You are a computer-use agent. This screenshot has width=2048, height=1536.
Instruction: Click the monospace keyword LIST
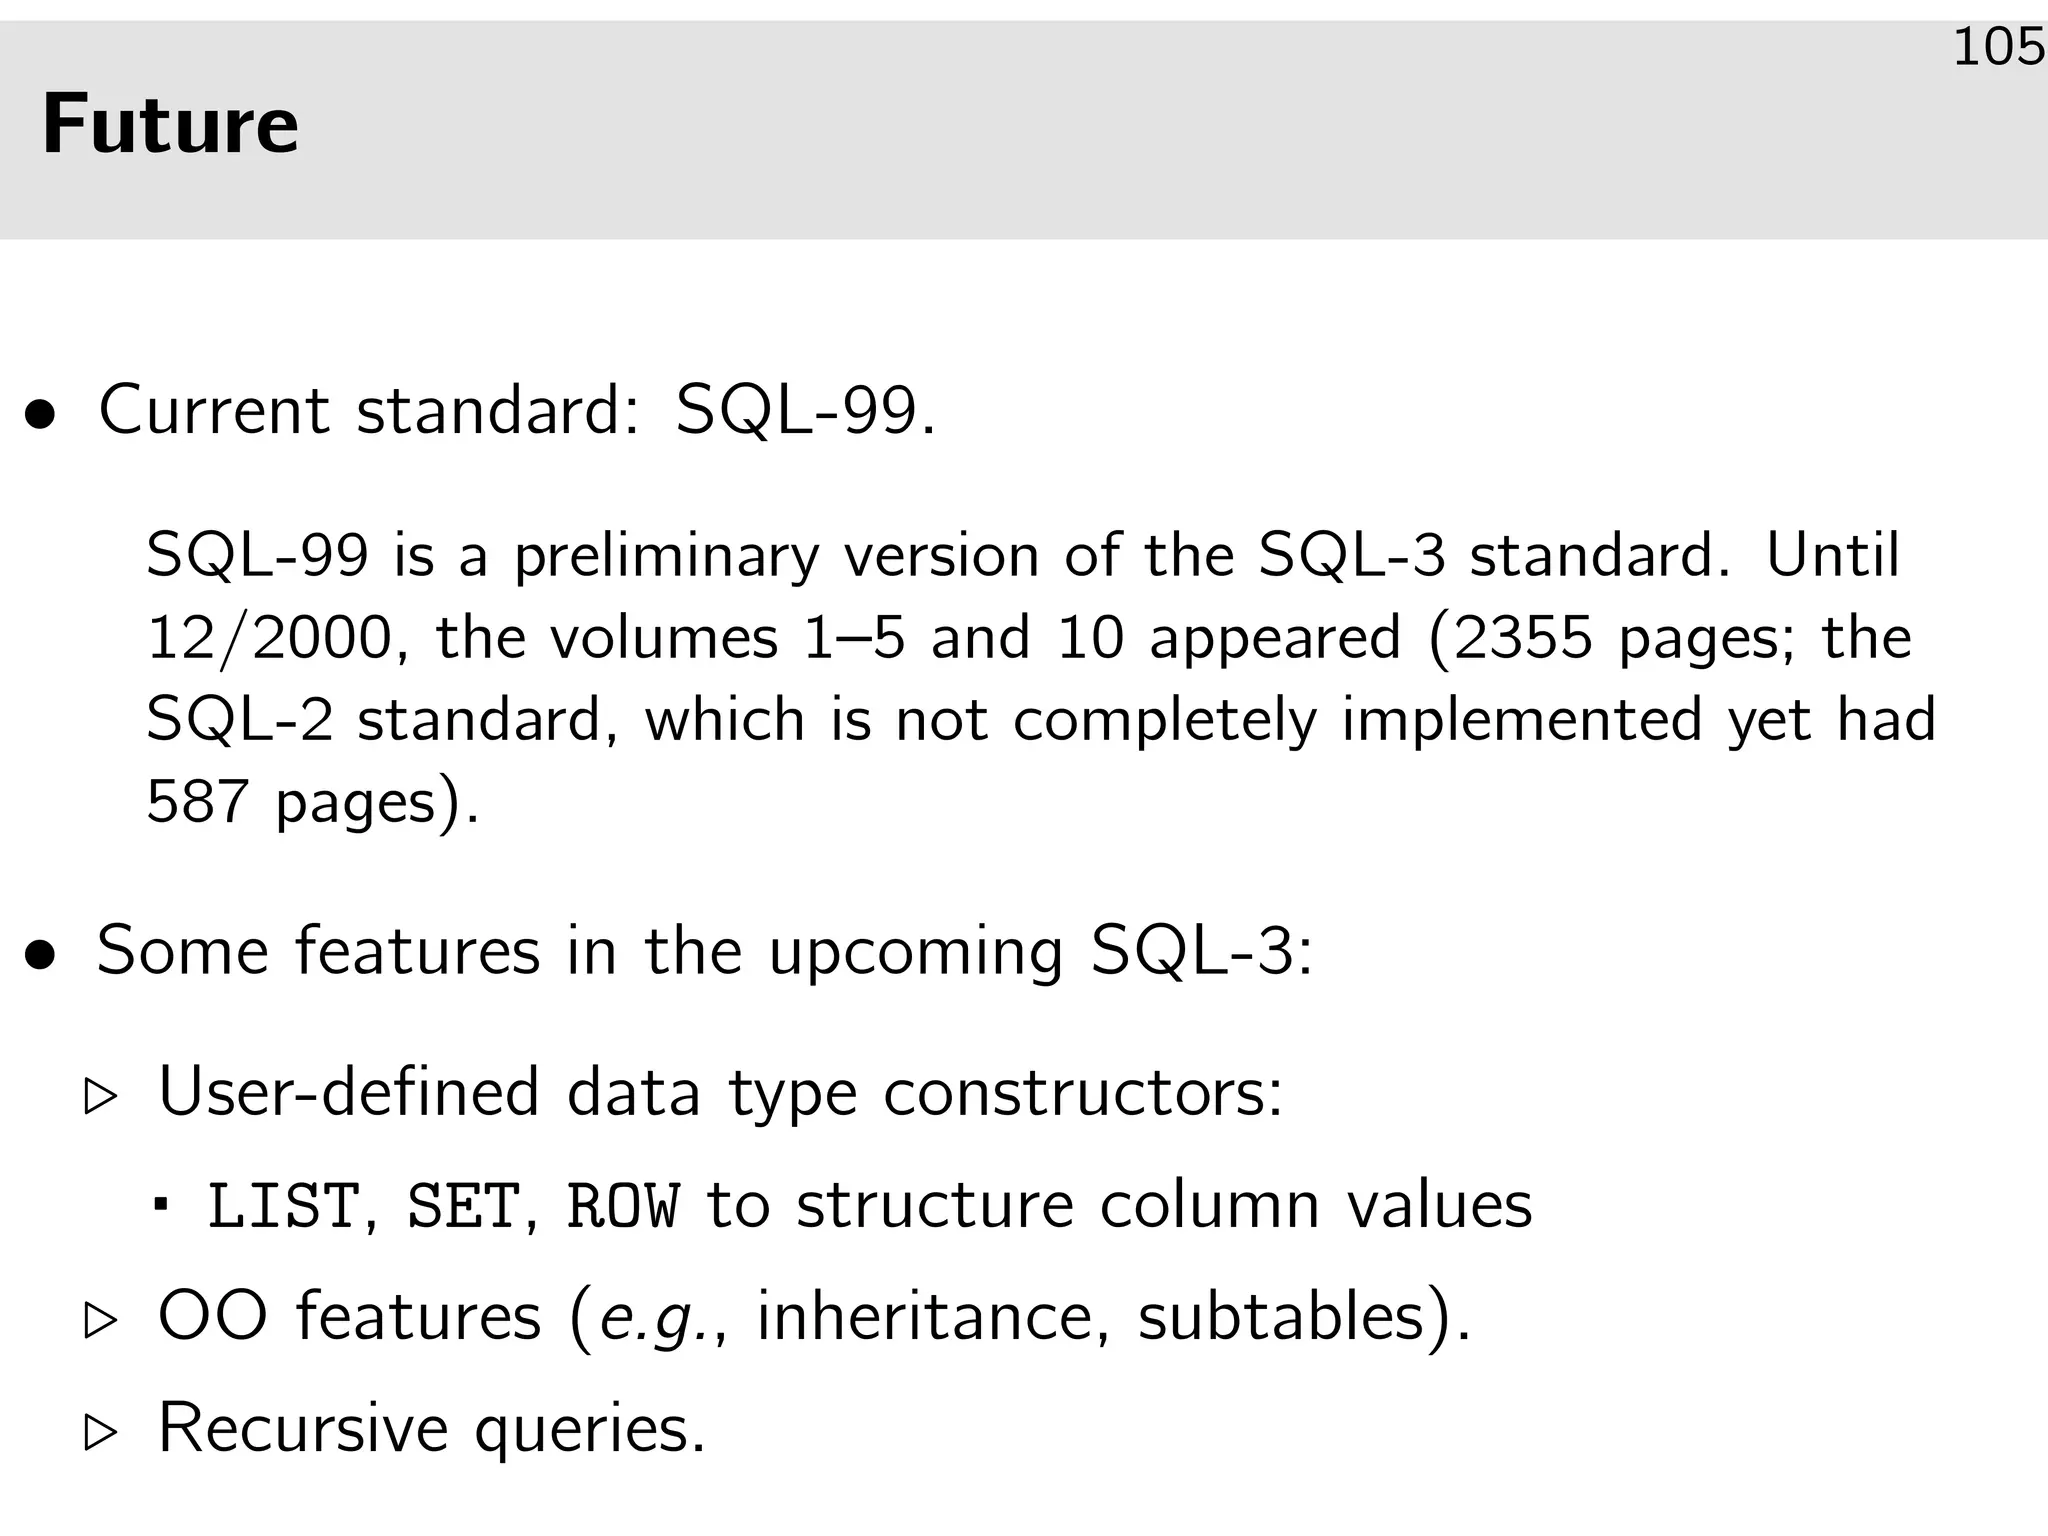283,1206
